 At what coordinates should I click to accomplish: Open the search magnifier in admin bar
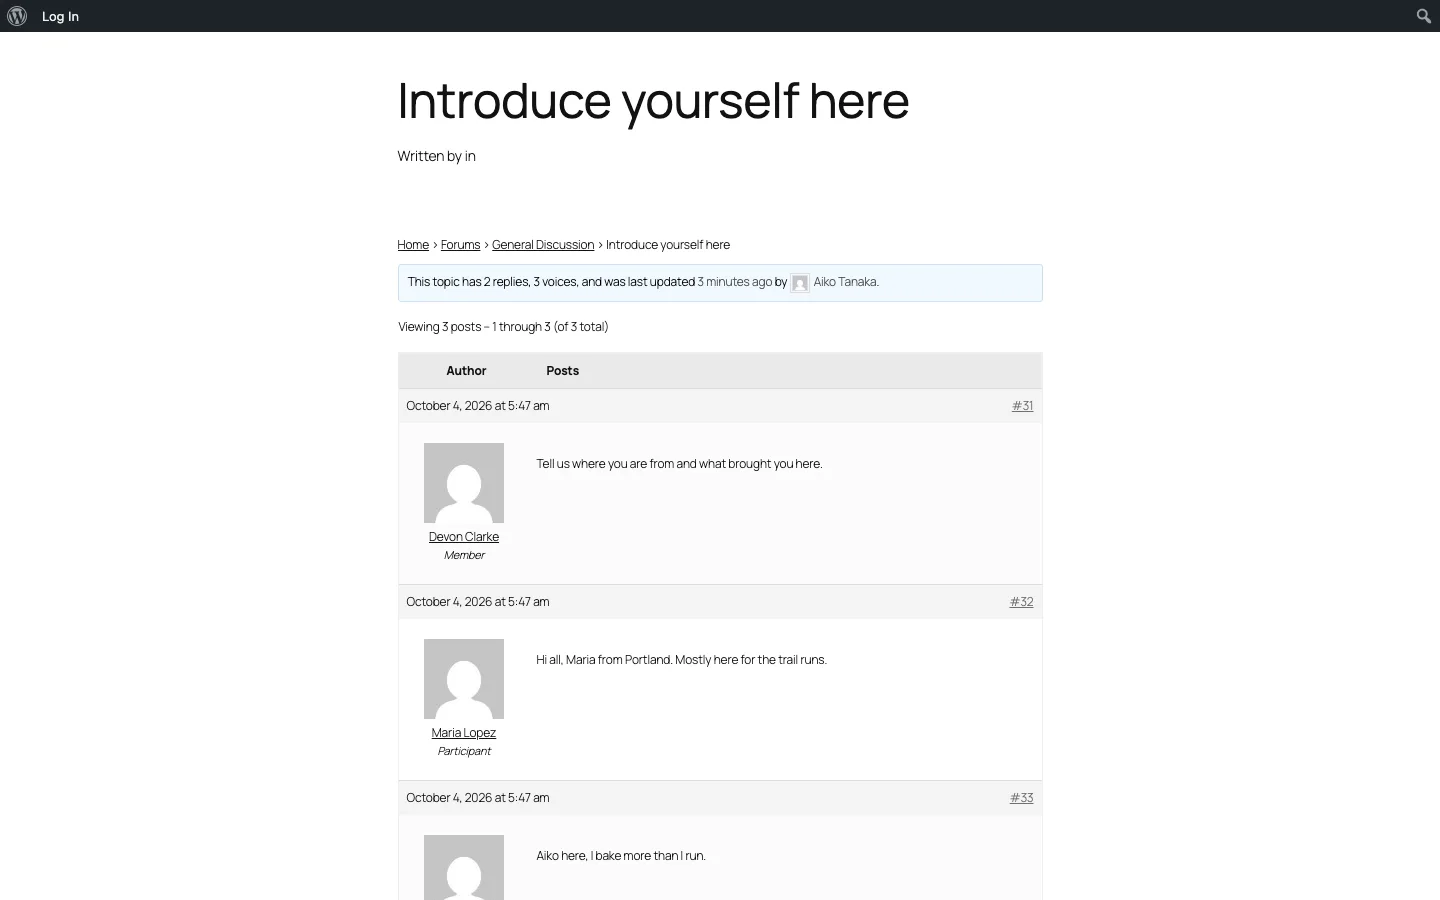coord(1424,16)
